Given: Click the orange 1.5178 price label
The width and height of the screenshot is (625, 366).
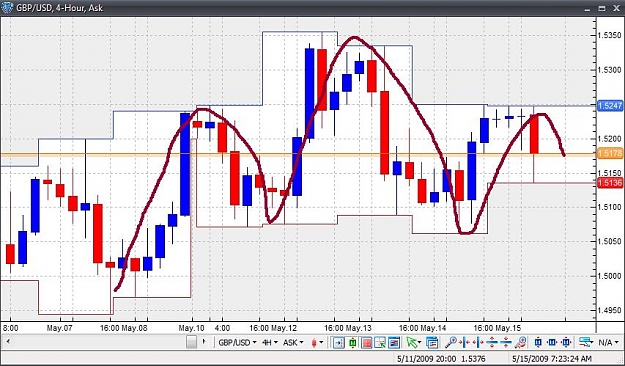Looking at the screenshot, I should click(609, 153).
